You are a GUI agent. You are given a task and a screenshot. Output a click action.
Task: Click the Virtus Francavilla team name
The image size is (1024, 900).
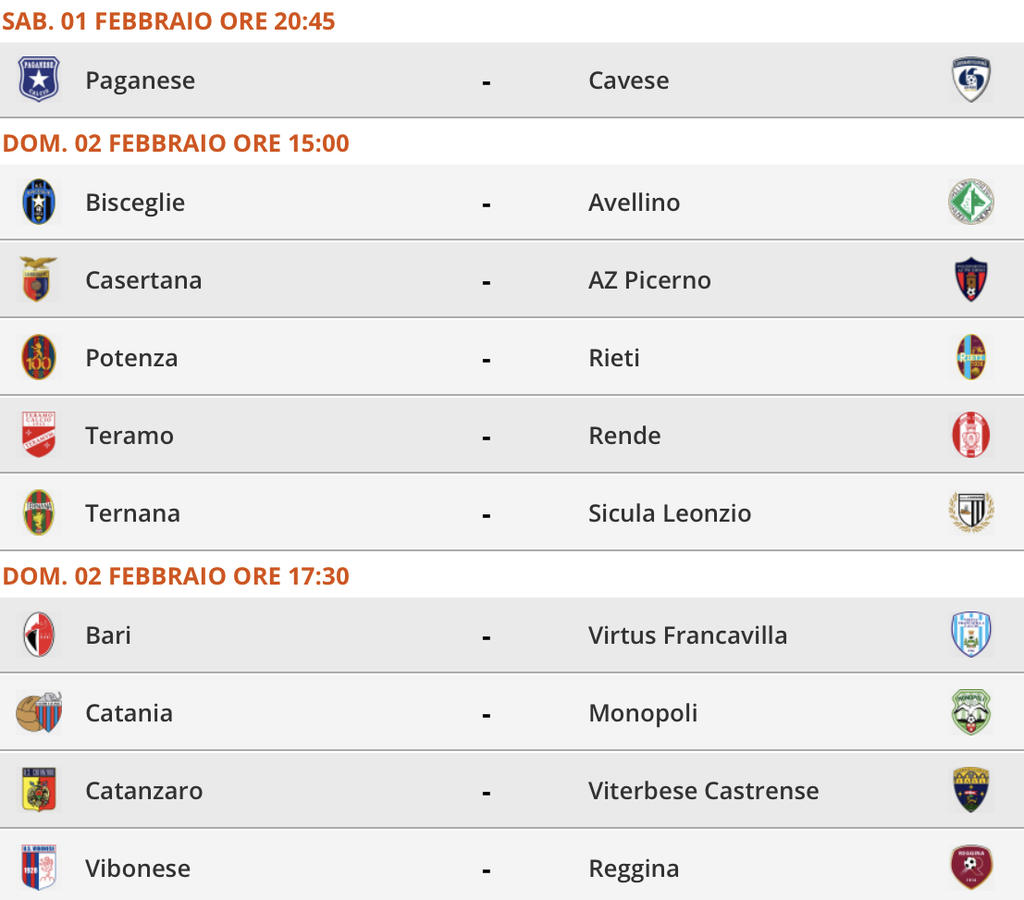coord(687,635)
